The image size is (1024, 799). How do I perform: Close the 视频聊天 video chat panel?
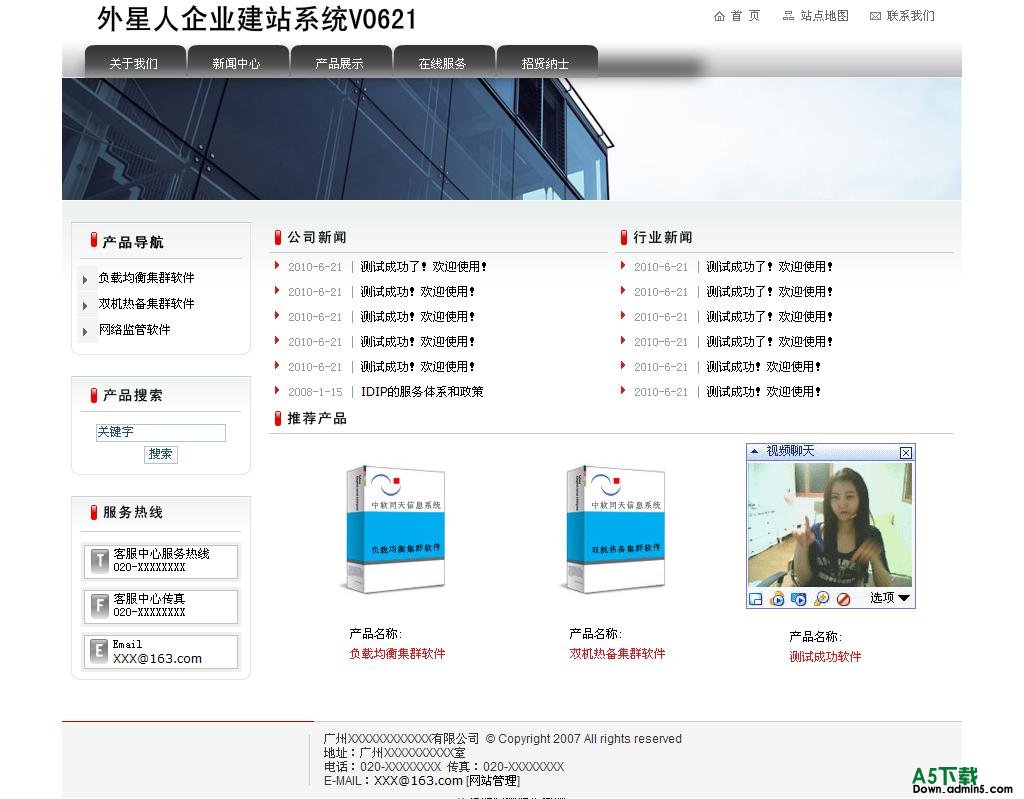(906, 453)
